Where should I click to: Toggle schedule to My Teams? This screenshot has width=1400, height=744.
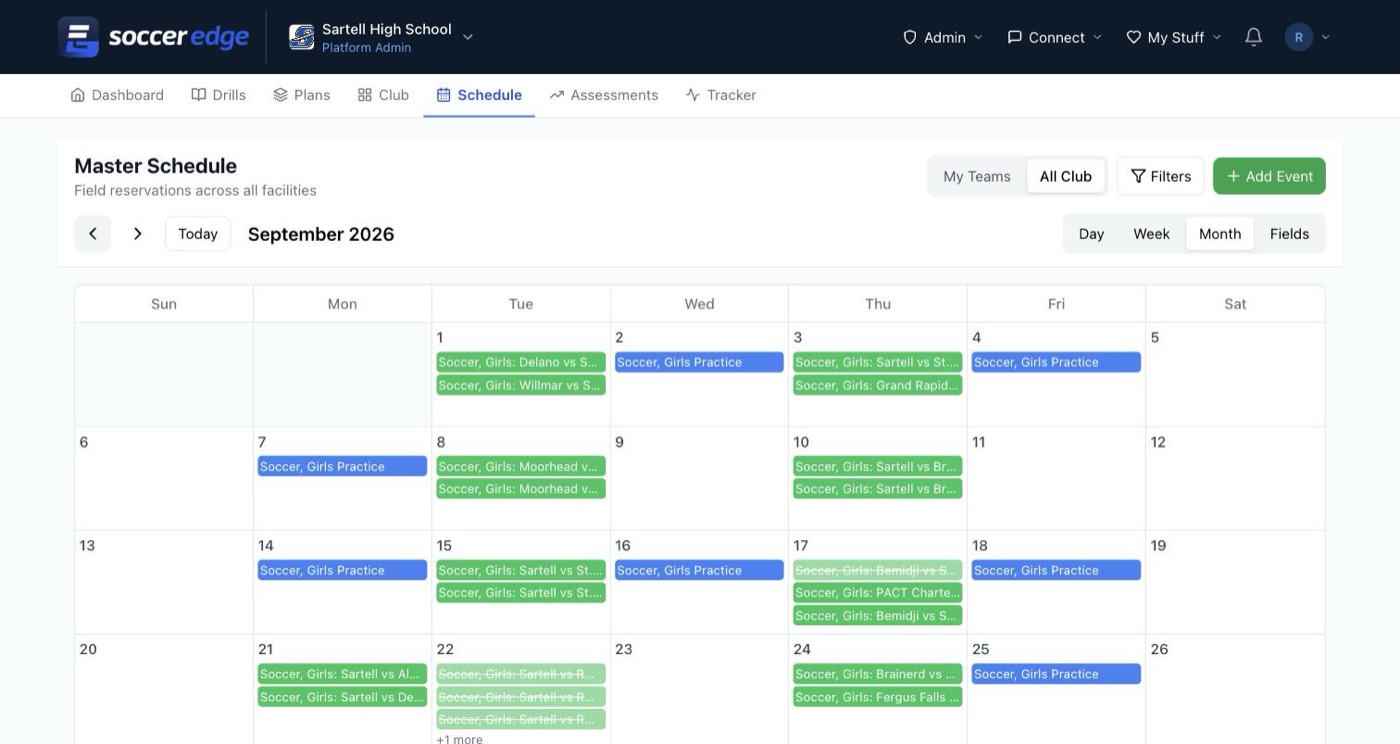tap(977, 176)
